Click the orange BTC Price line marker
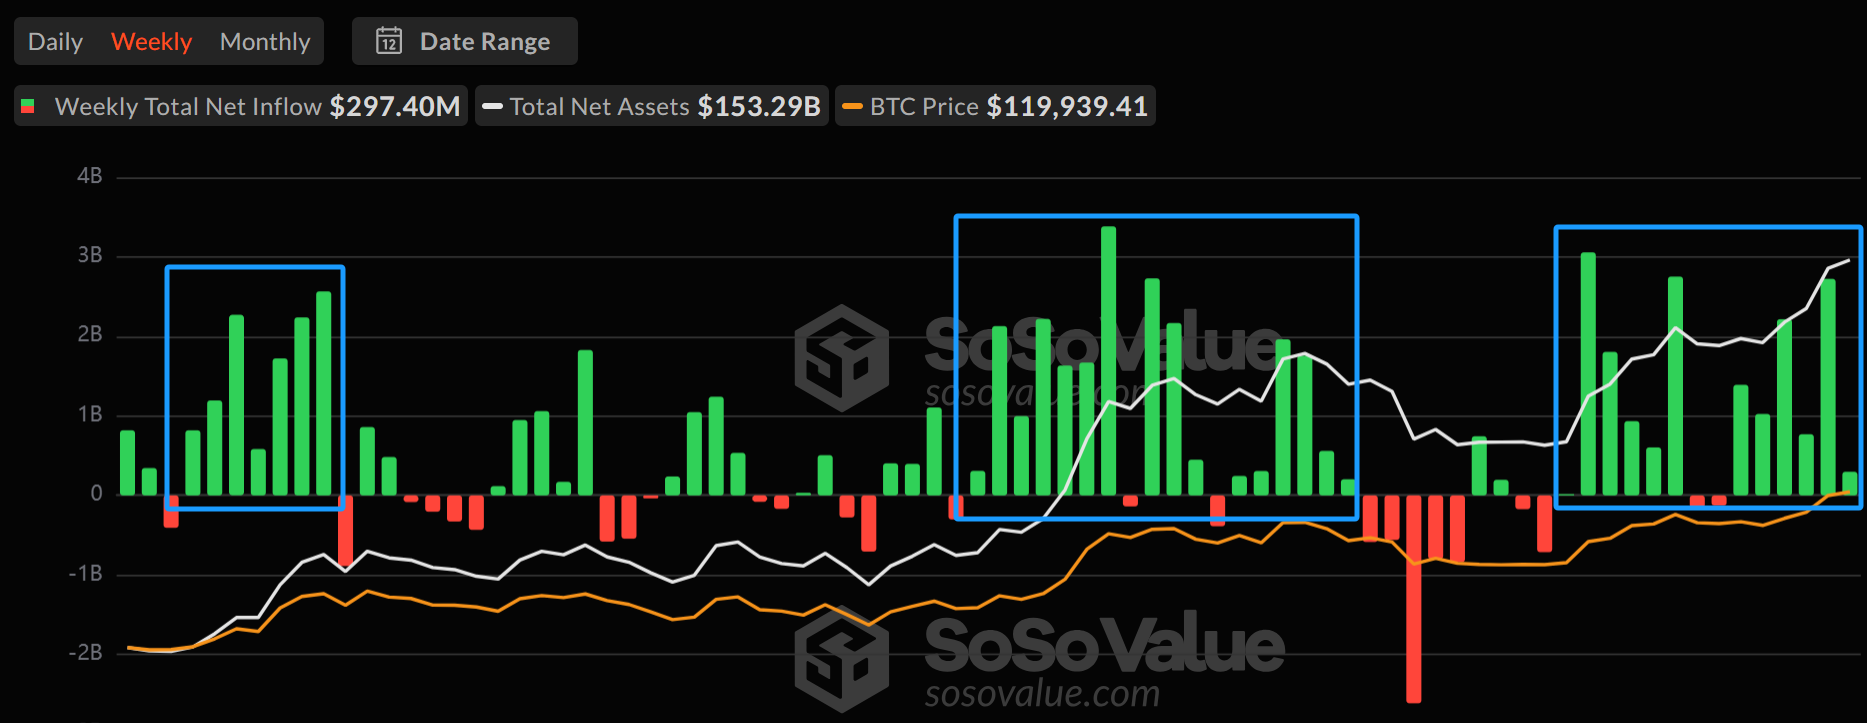This screenshot has height=723, width=1867. click(852, 107)
